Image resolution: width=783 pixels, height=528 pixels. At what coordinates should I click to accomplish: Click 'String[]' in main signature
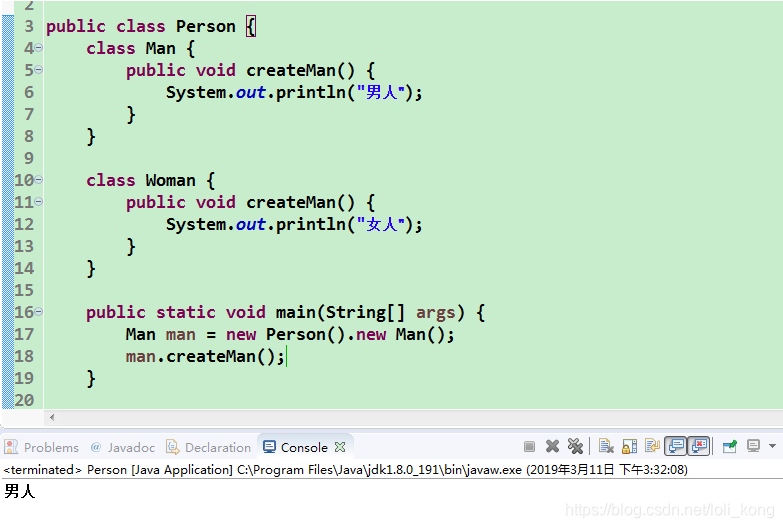(366, 312)
